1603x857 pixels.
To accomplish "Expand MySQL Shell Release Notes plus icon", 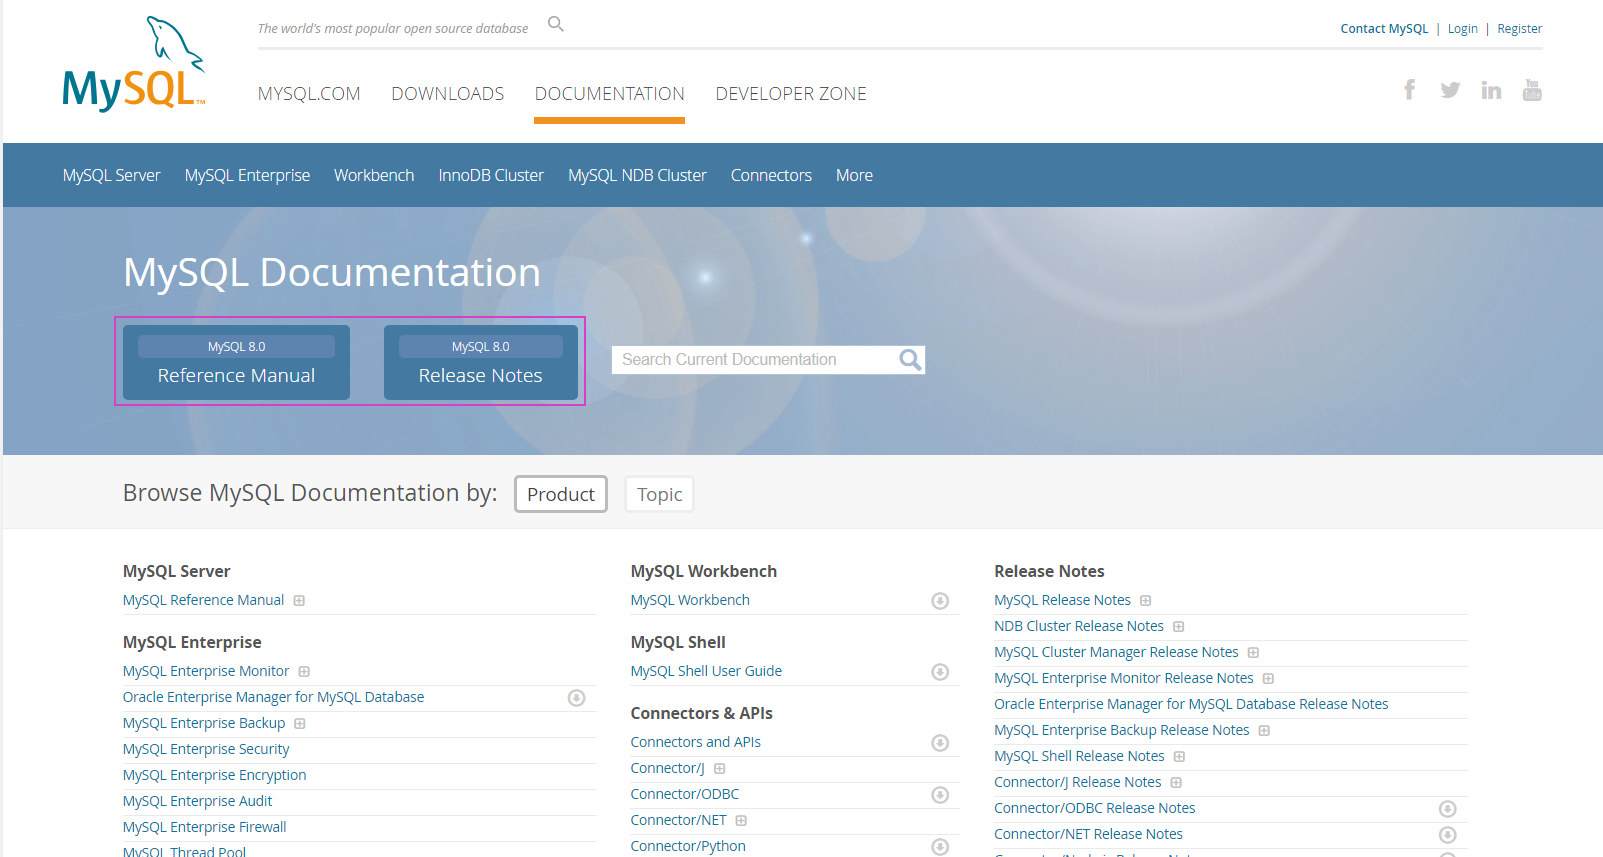I will 1179,757.
